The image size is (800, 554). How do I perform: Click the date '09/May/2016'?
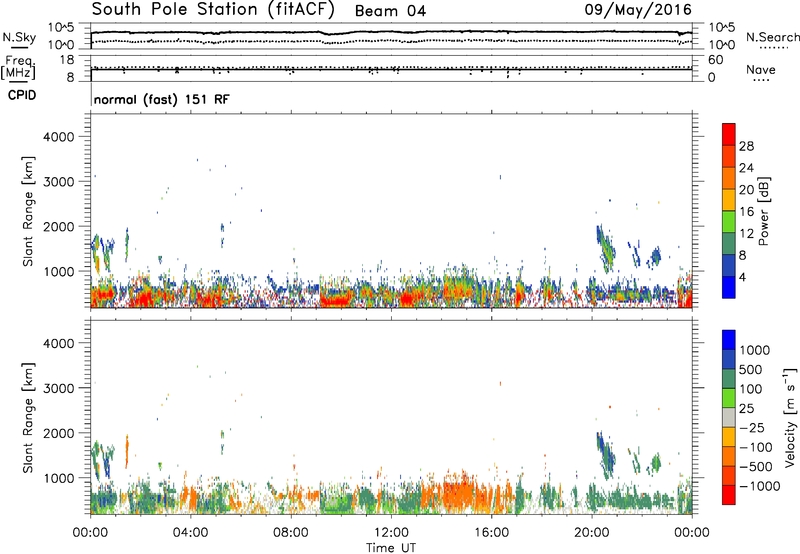click(x=638, y=10)
